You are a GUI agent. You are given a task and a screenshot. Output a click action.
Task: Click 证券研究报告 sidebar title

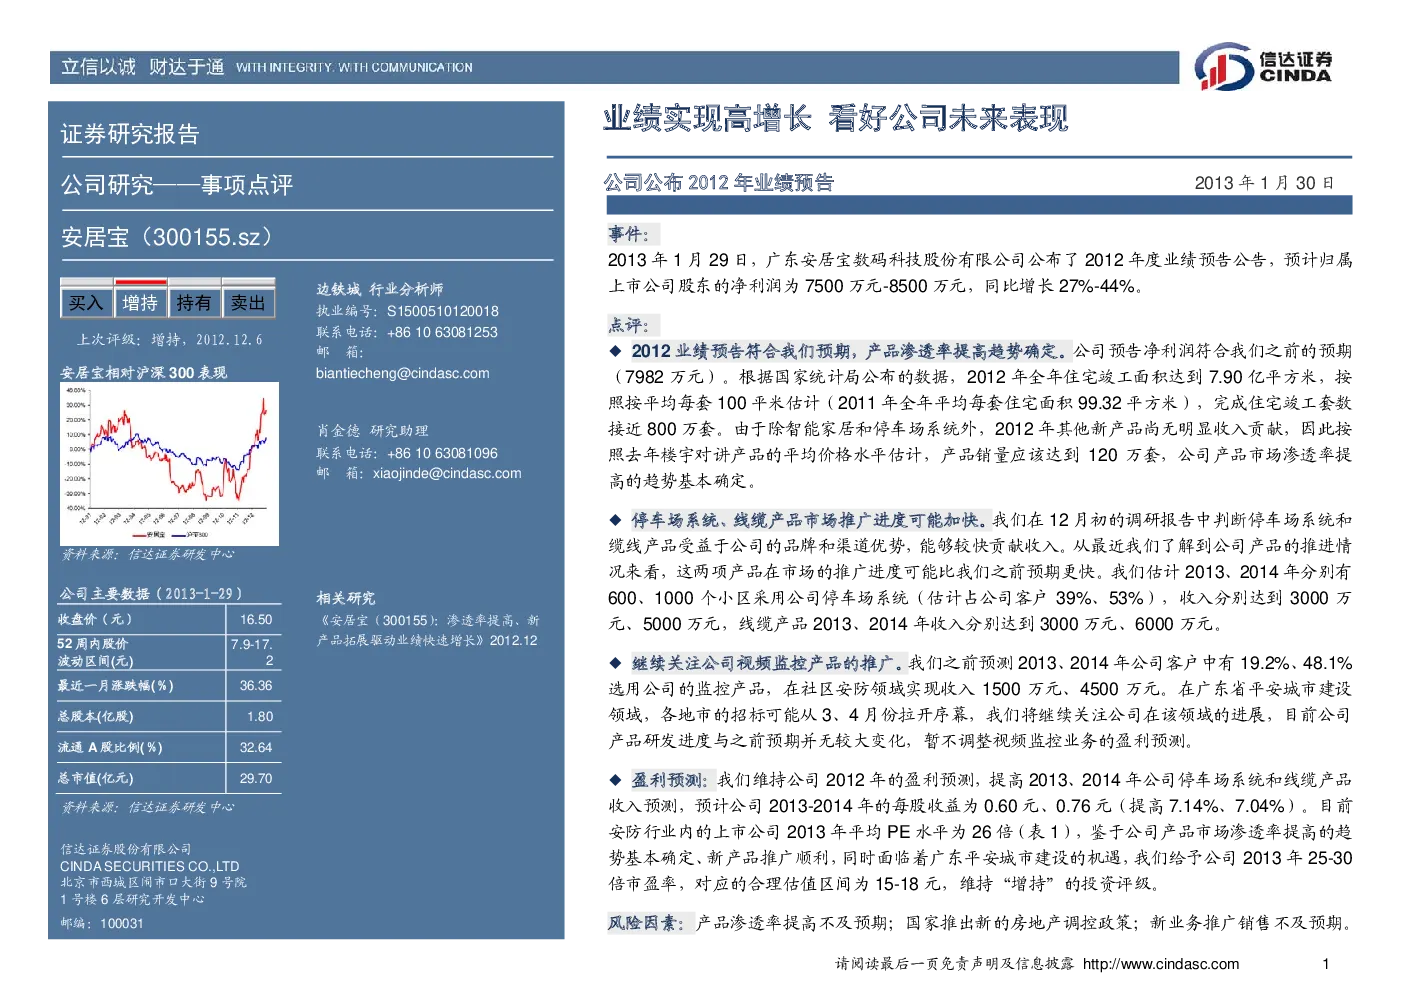(130, 134)
